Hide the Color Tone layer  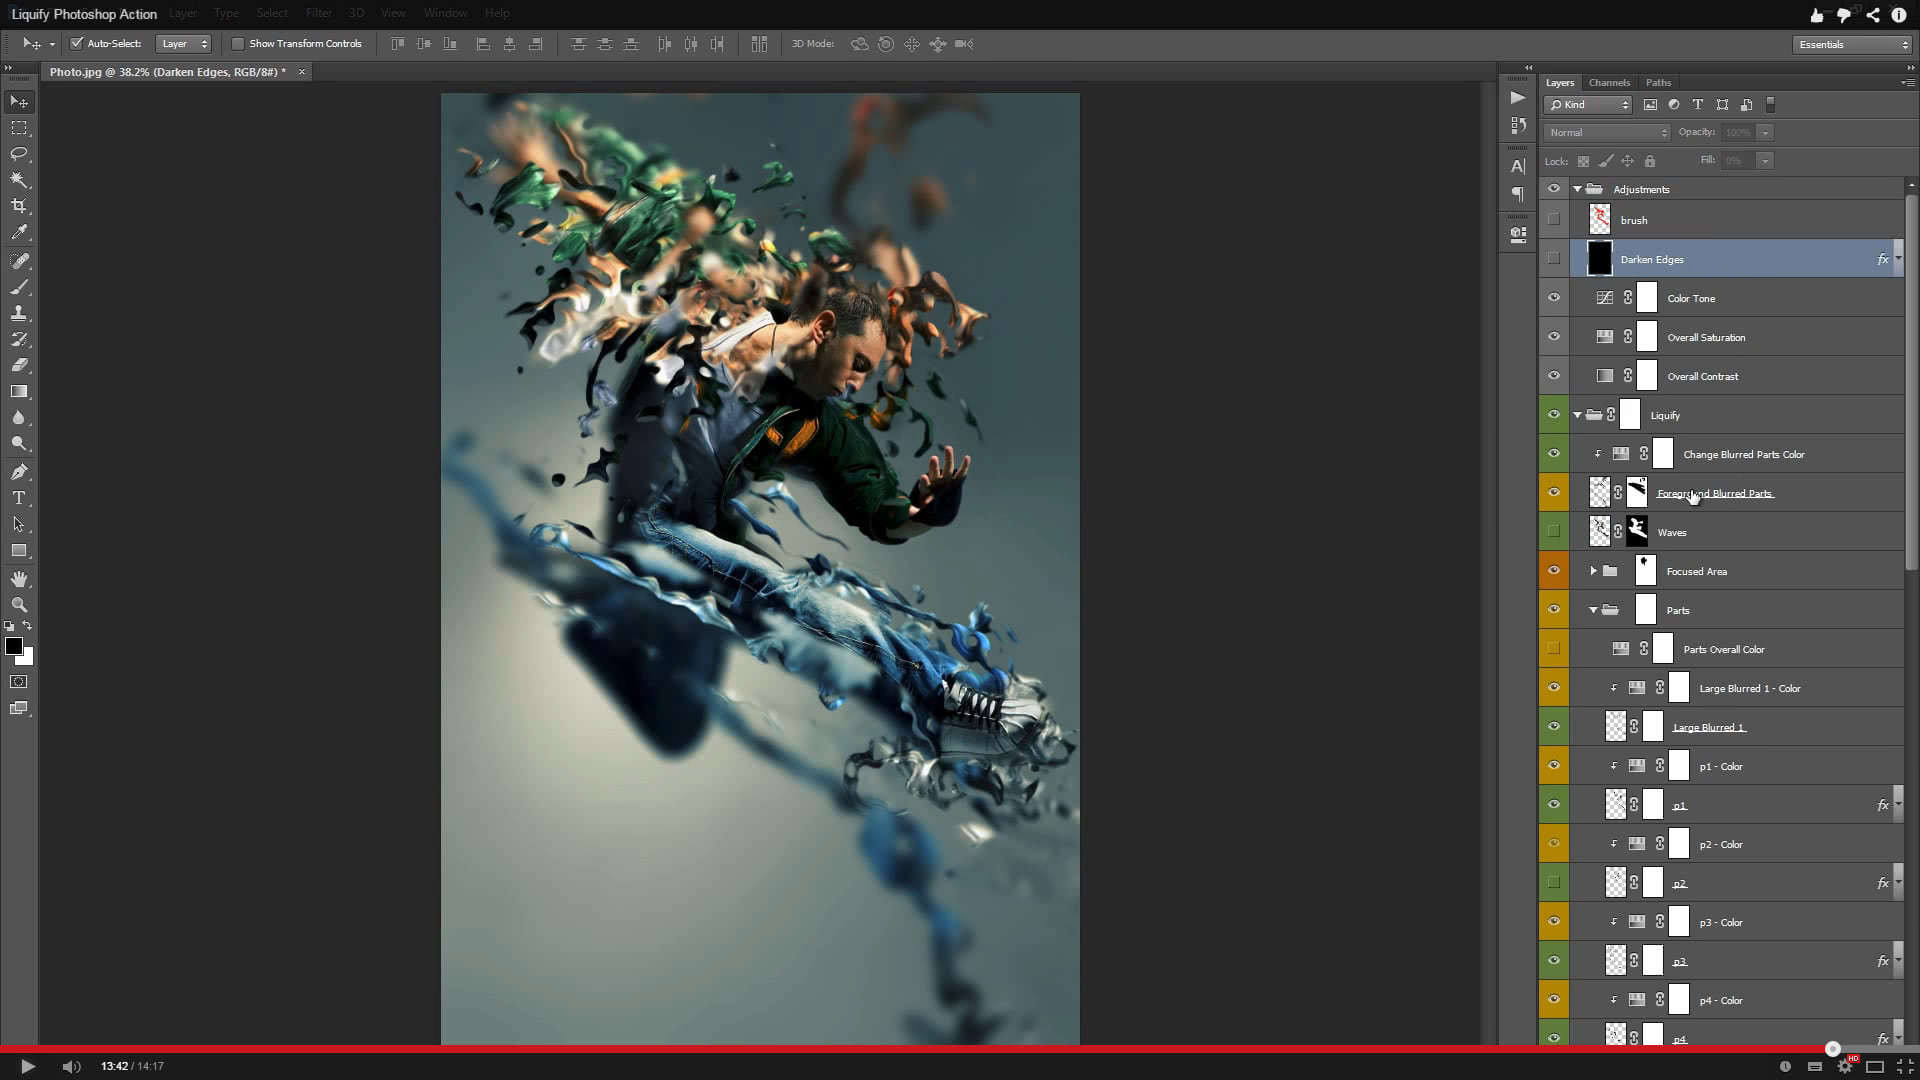[x=1553, y=298]
